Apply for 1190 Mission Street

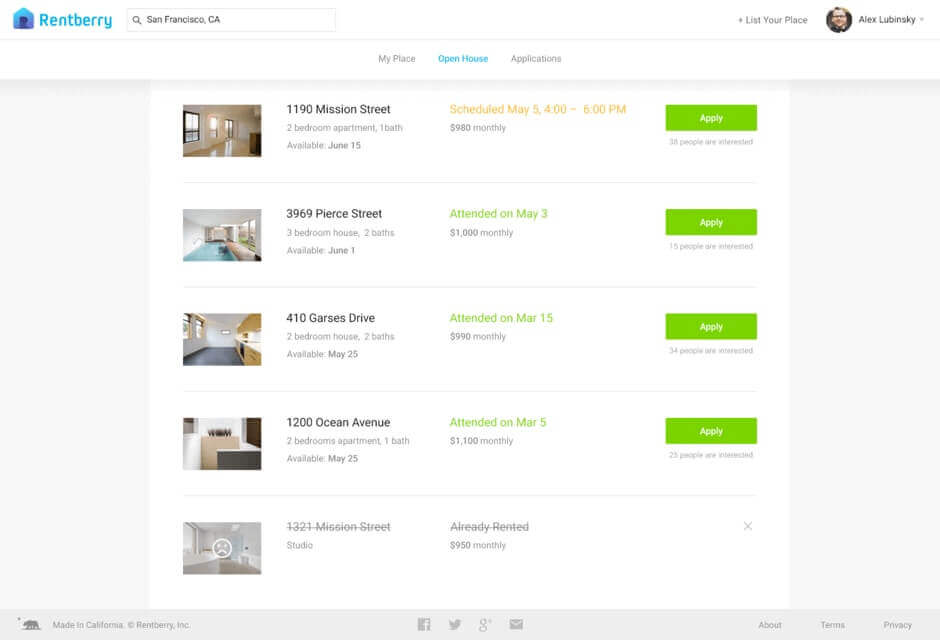tap(711, 118)
